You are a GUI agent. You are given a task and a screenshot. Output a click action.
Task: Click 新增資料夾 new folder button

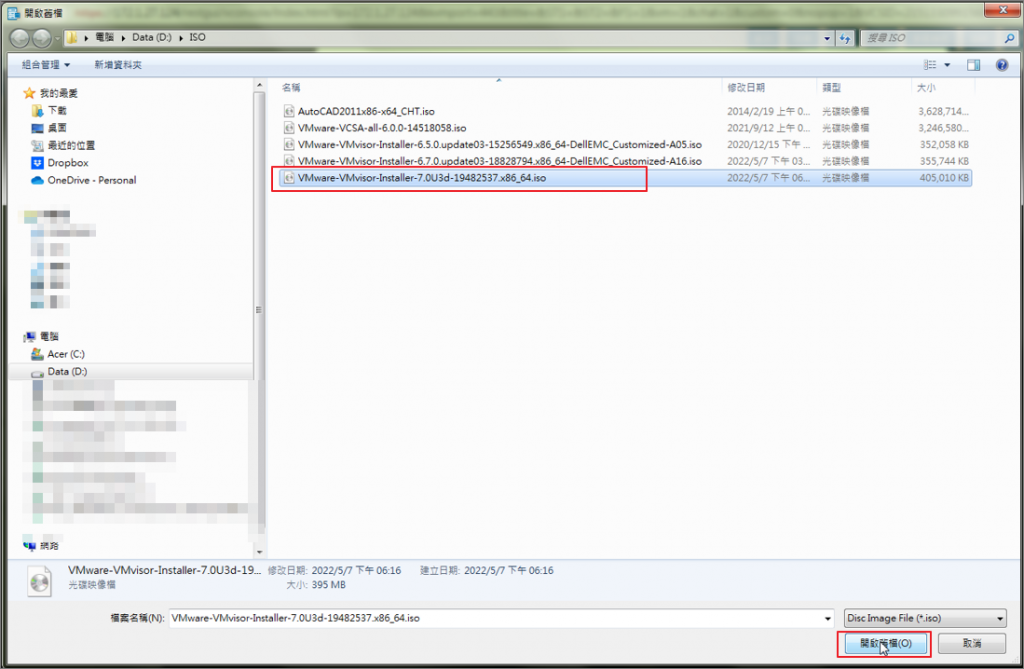118,65
